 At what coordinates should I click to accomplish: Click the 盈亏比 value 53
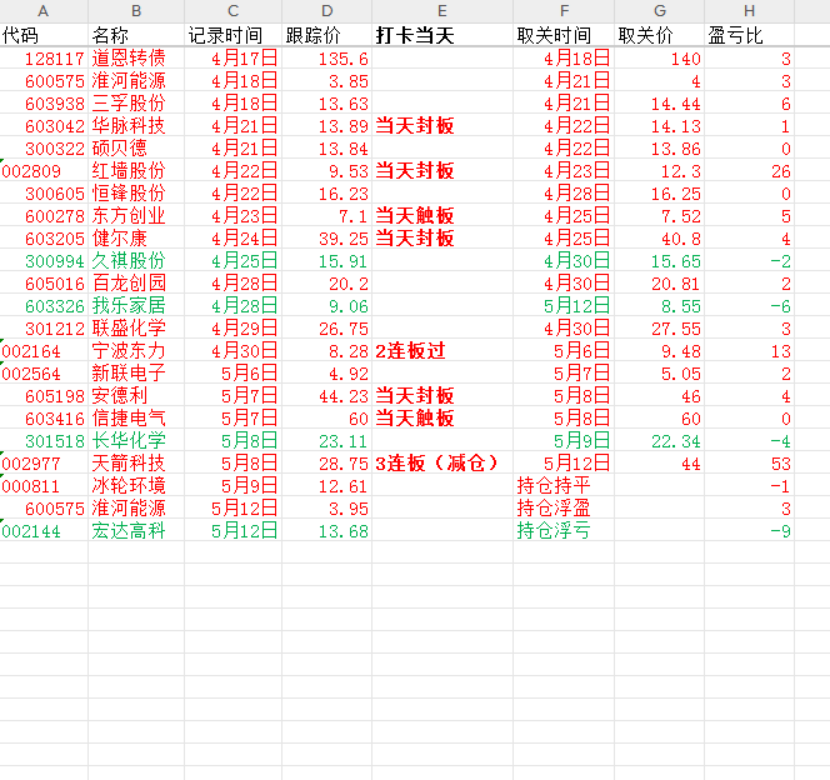tap(749, 463)
